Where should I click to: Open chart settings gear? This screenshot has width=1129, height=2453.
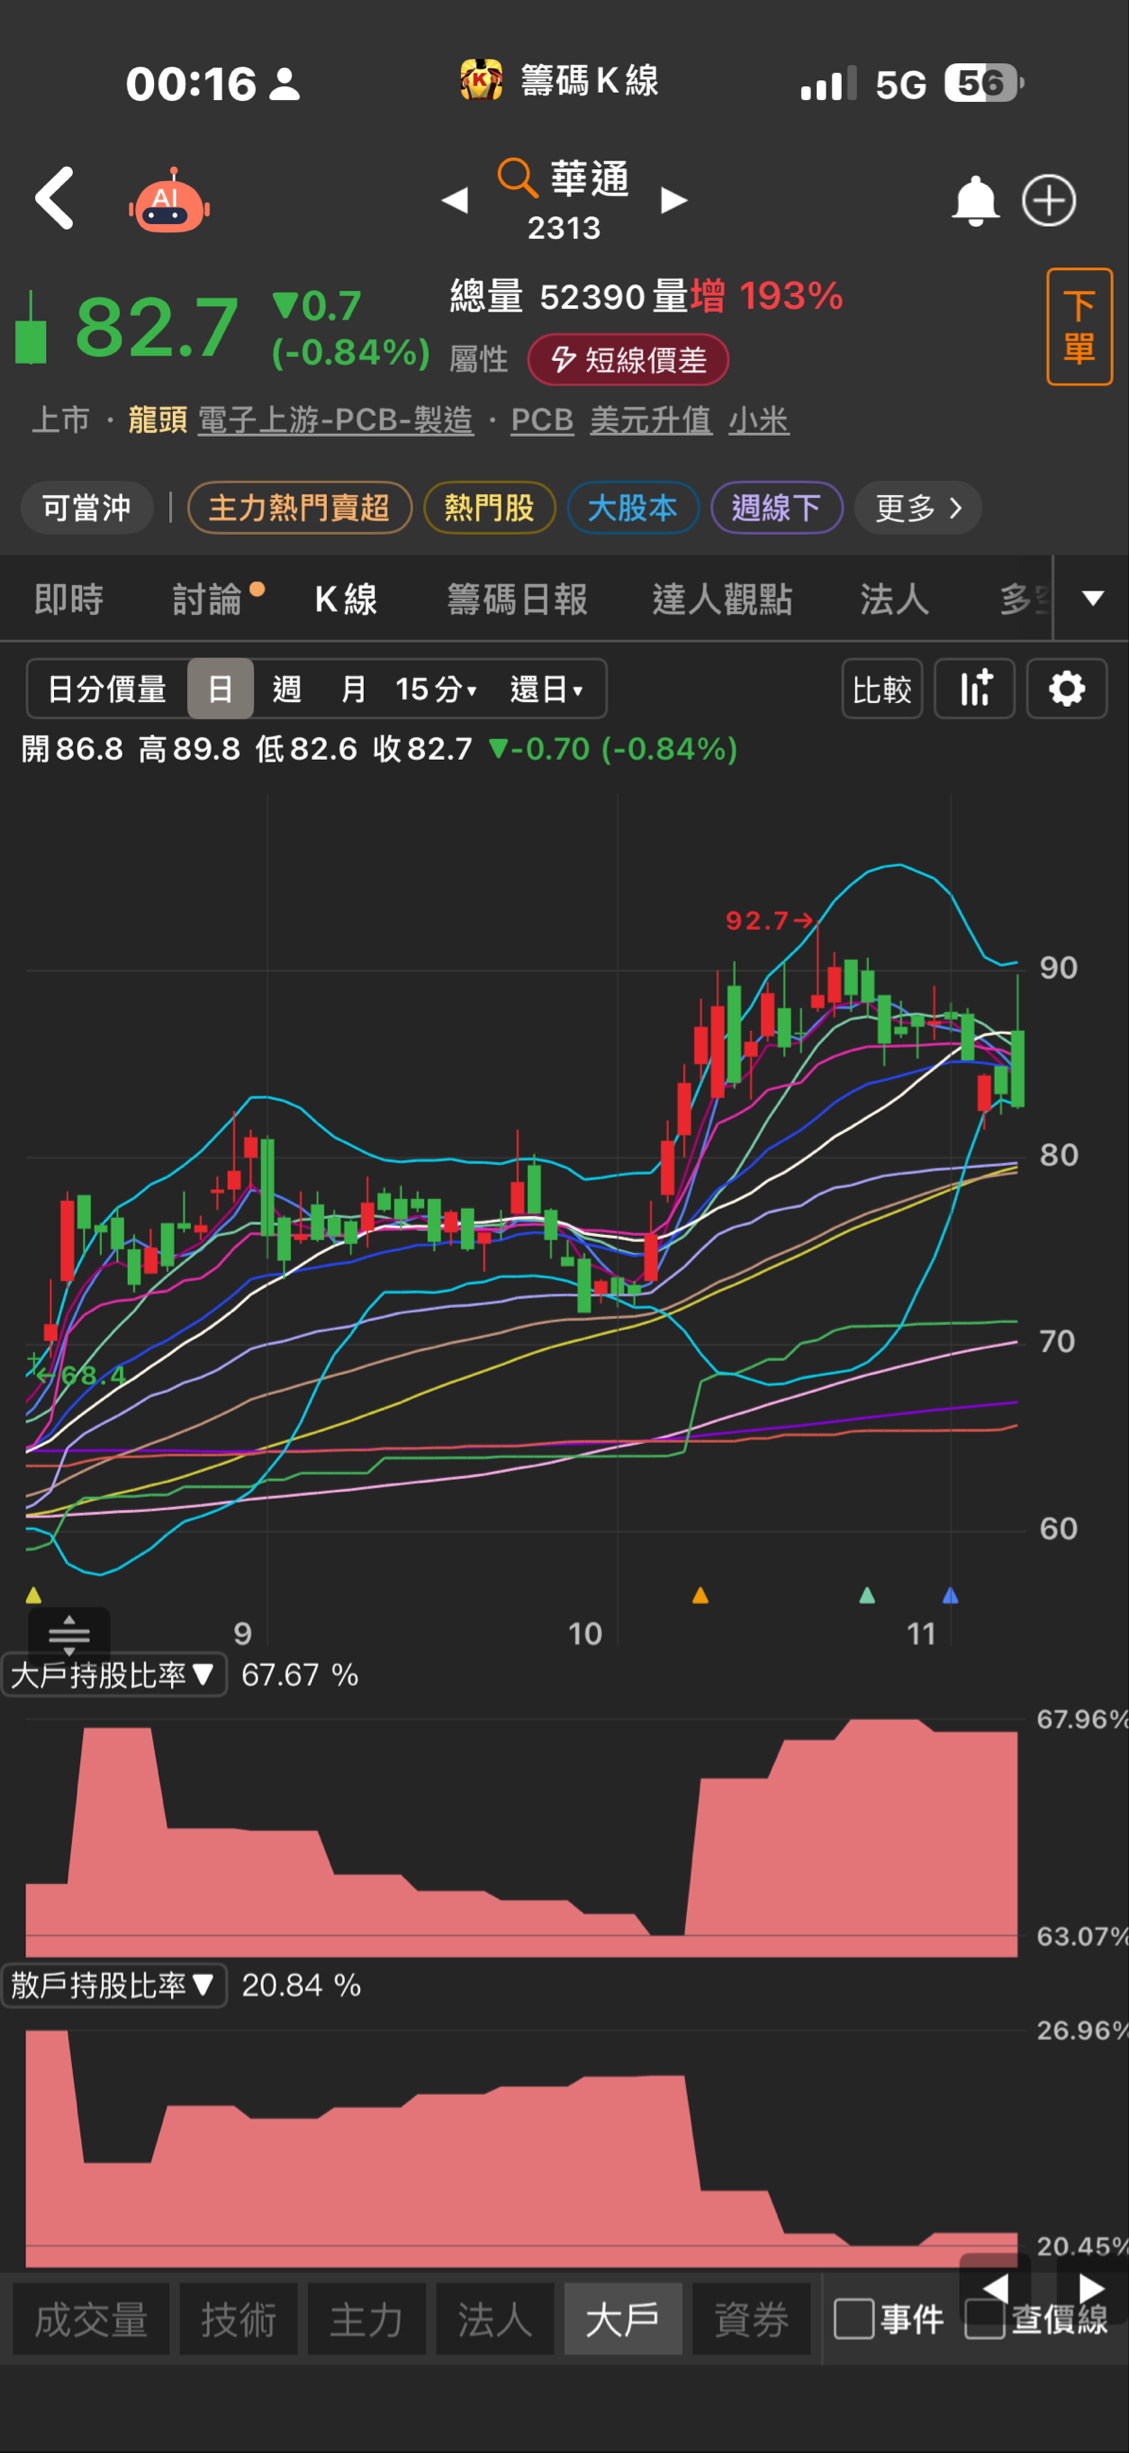pyautogui.click(x=1066, y=689)
